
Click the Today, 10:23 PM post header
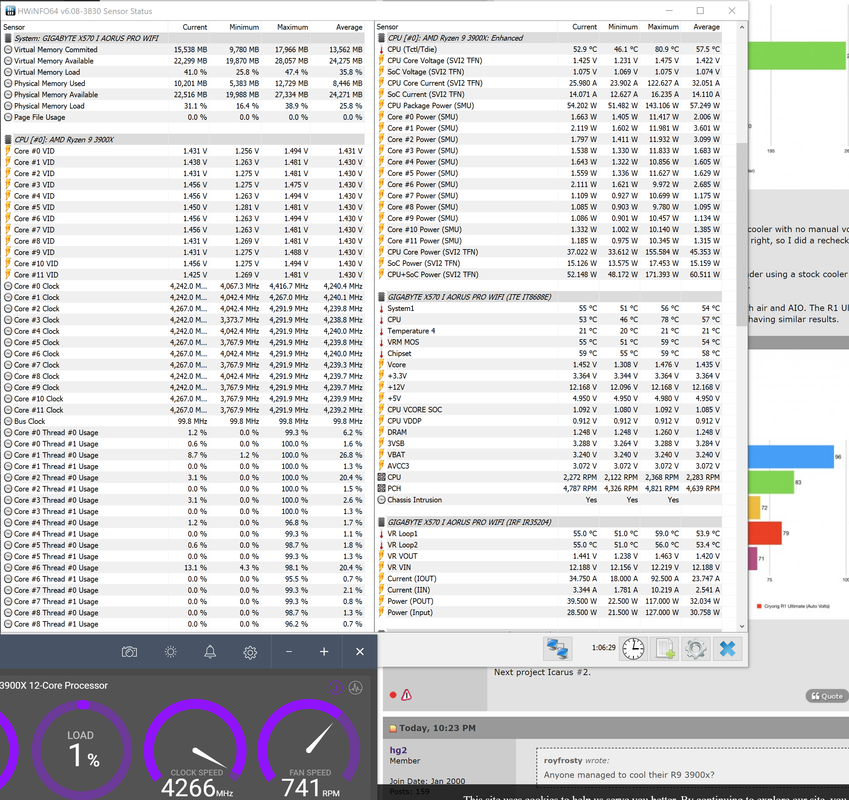click(x=616, y=728)
